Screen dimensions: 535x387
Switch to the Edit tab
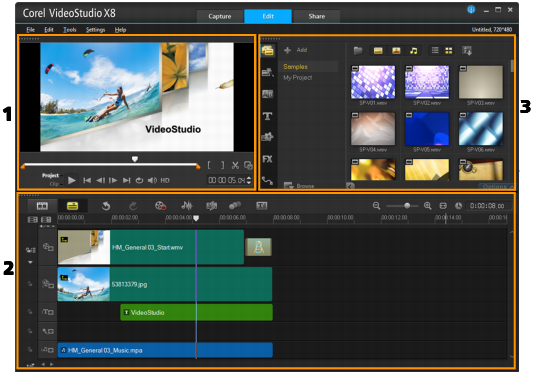268,16
